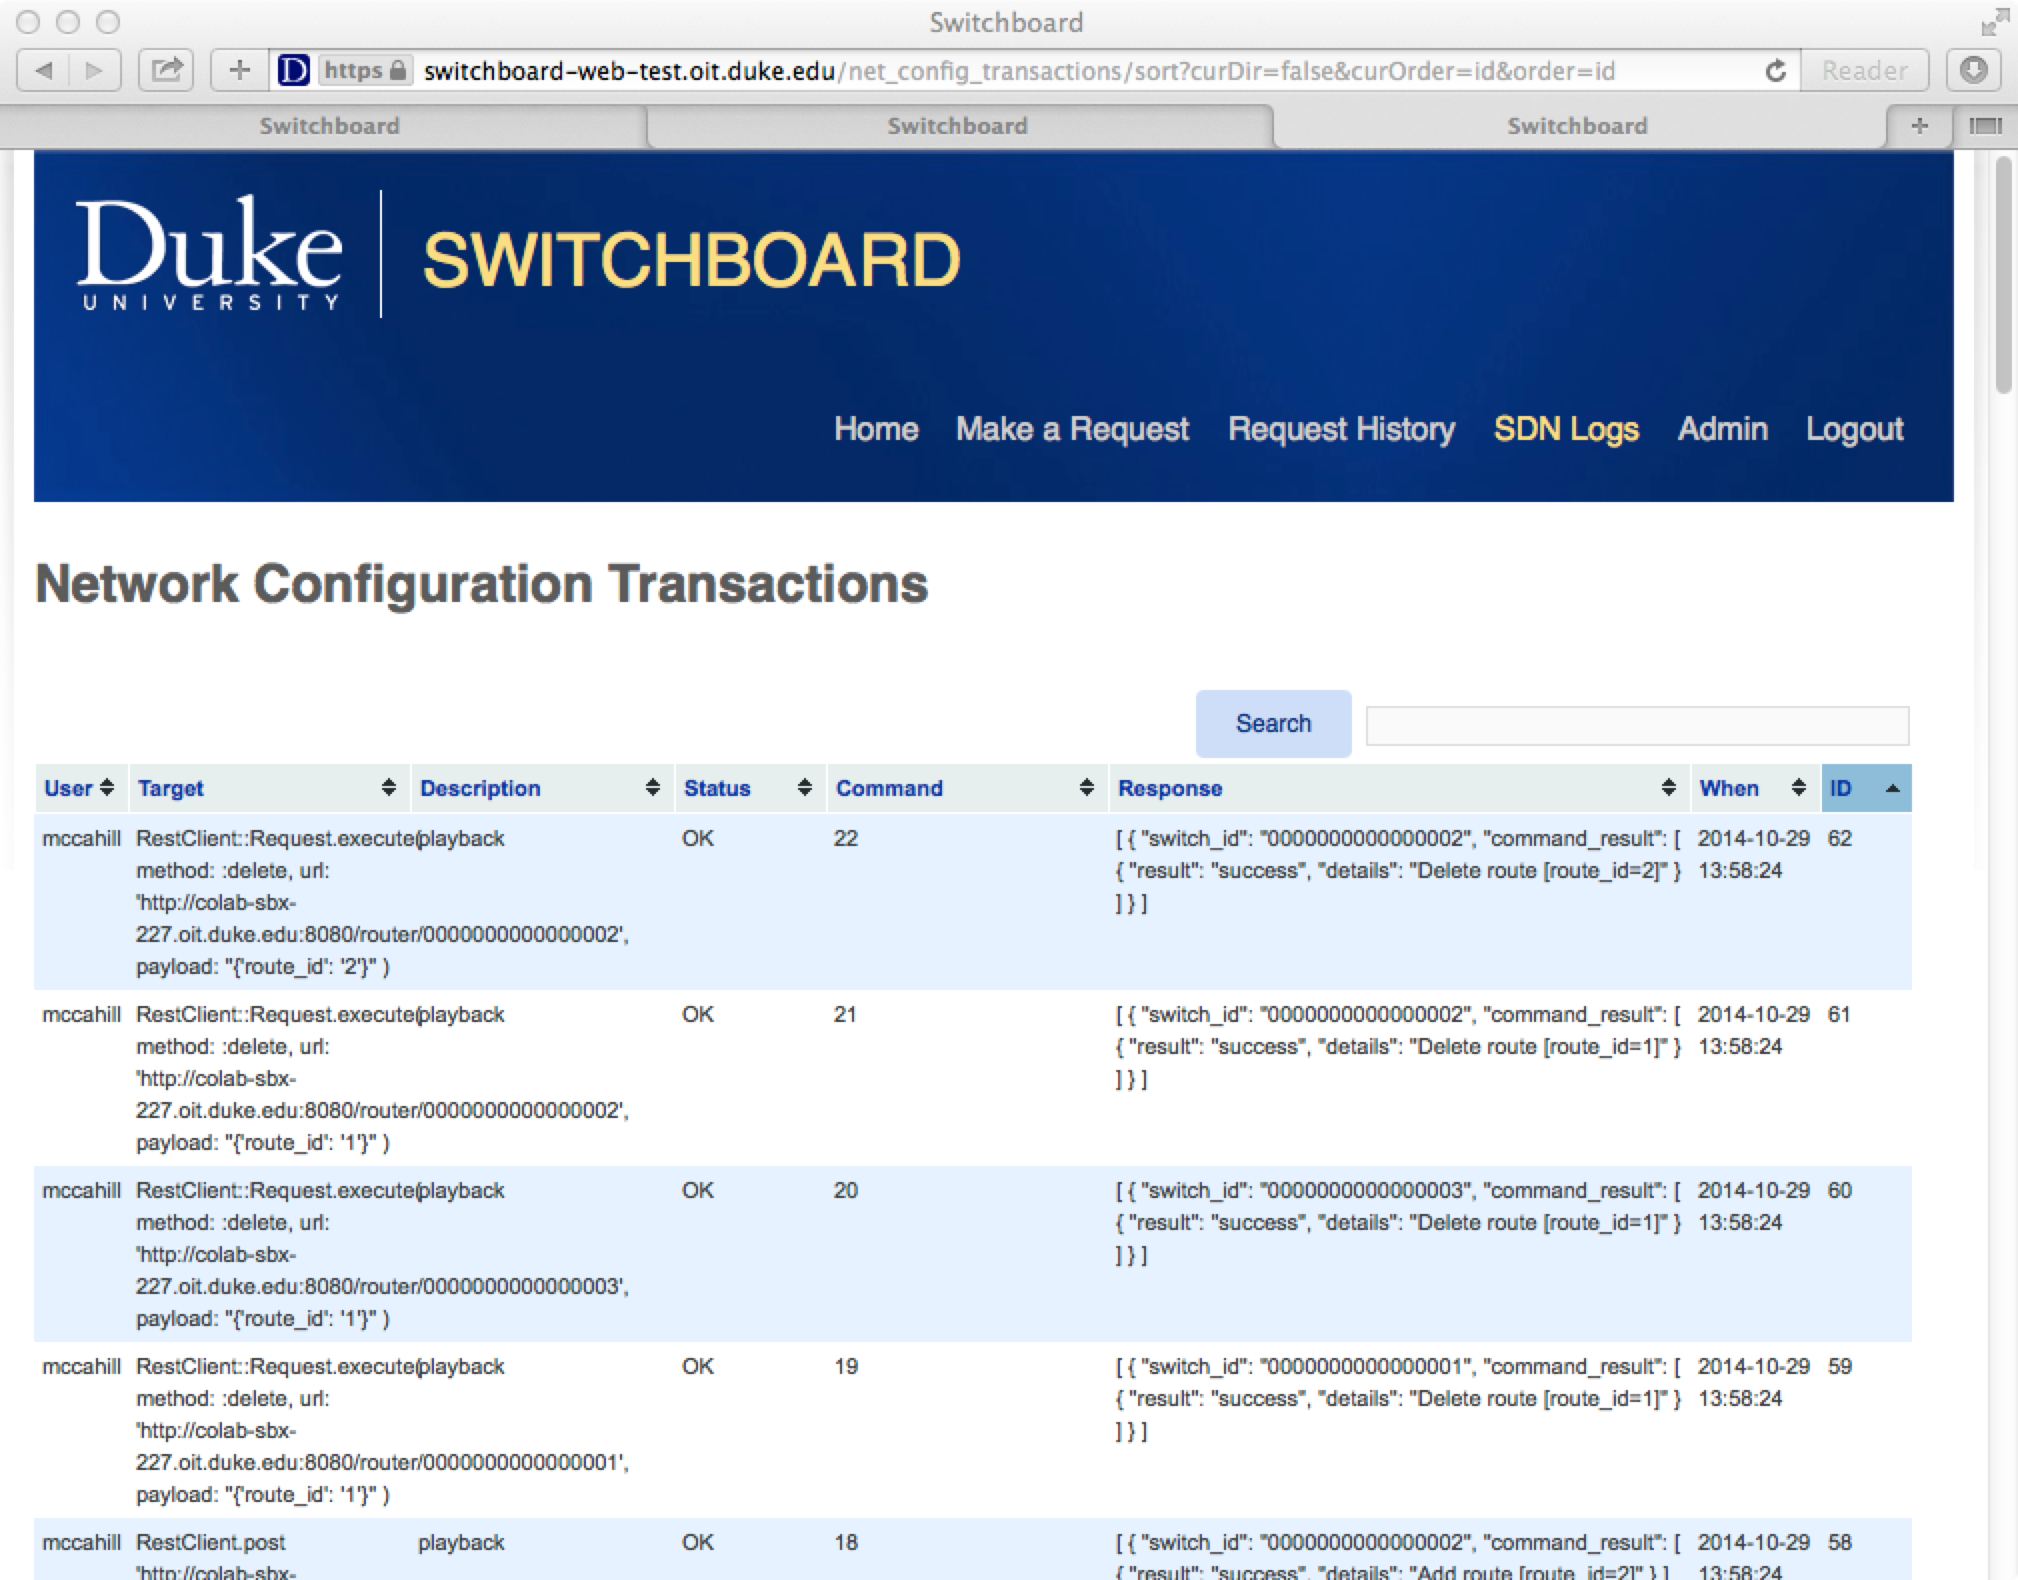2018x1580 pixels.
Task: Click the Reader button
Action: coord(1864,71)
